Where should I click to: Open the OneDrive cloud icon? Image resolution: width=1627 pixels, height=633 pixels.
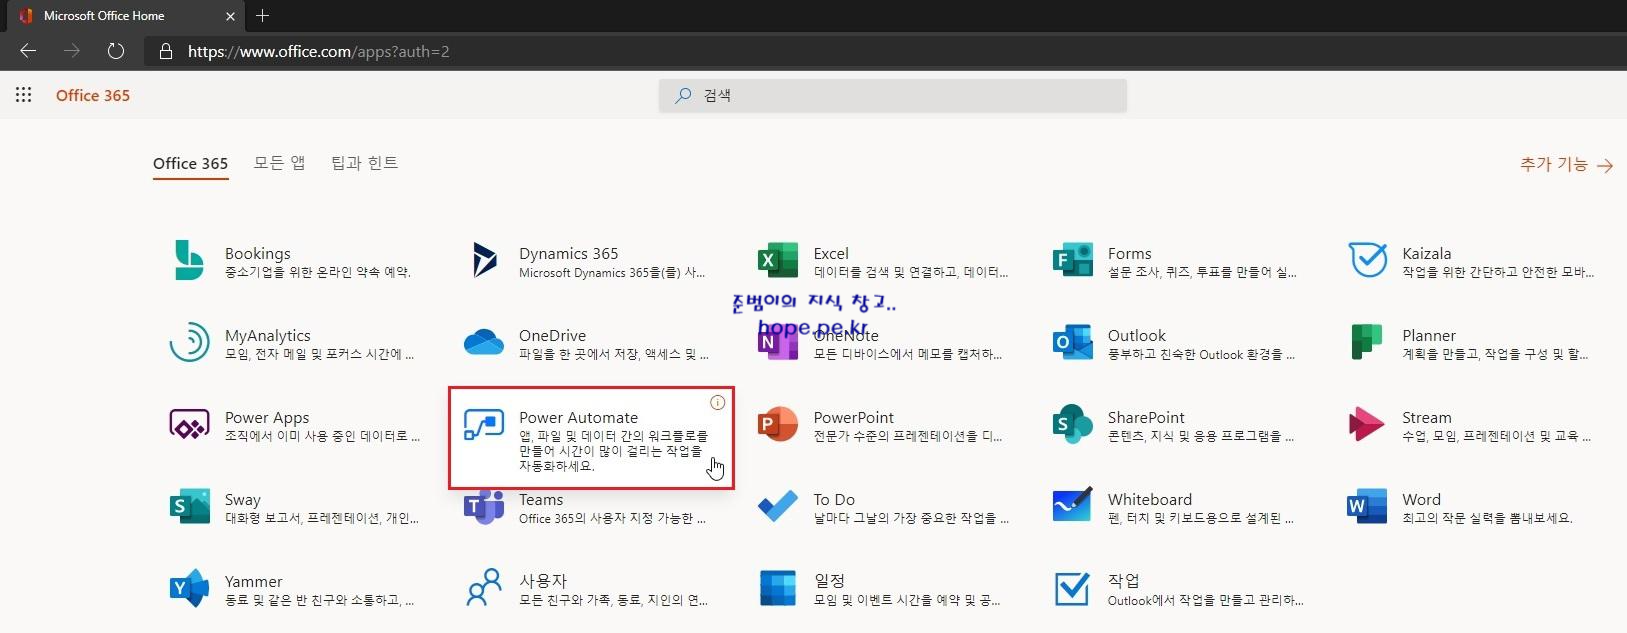coord(484,342)
